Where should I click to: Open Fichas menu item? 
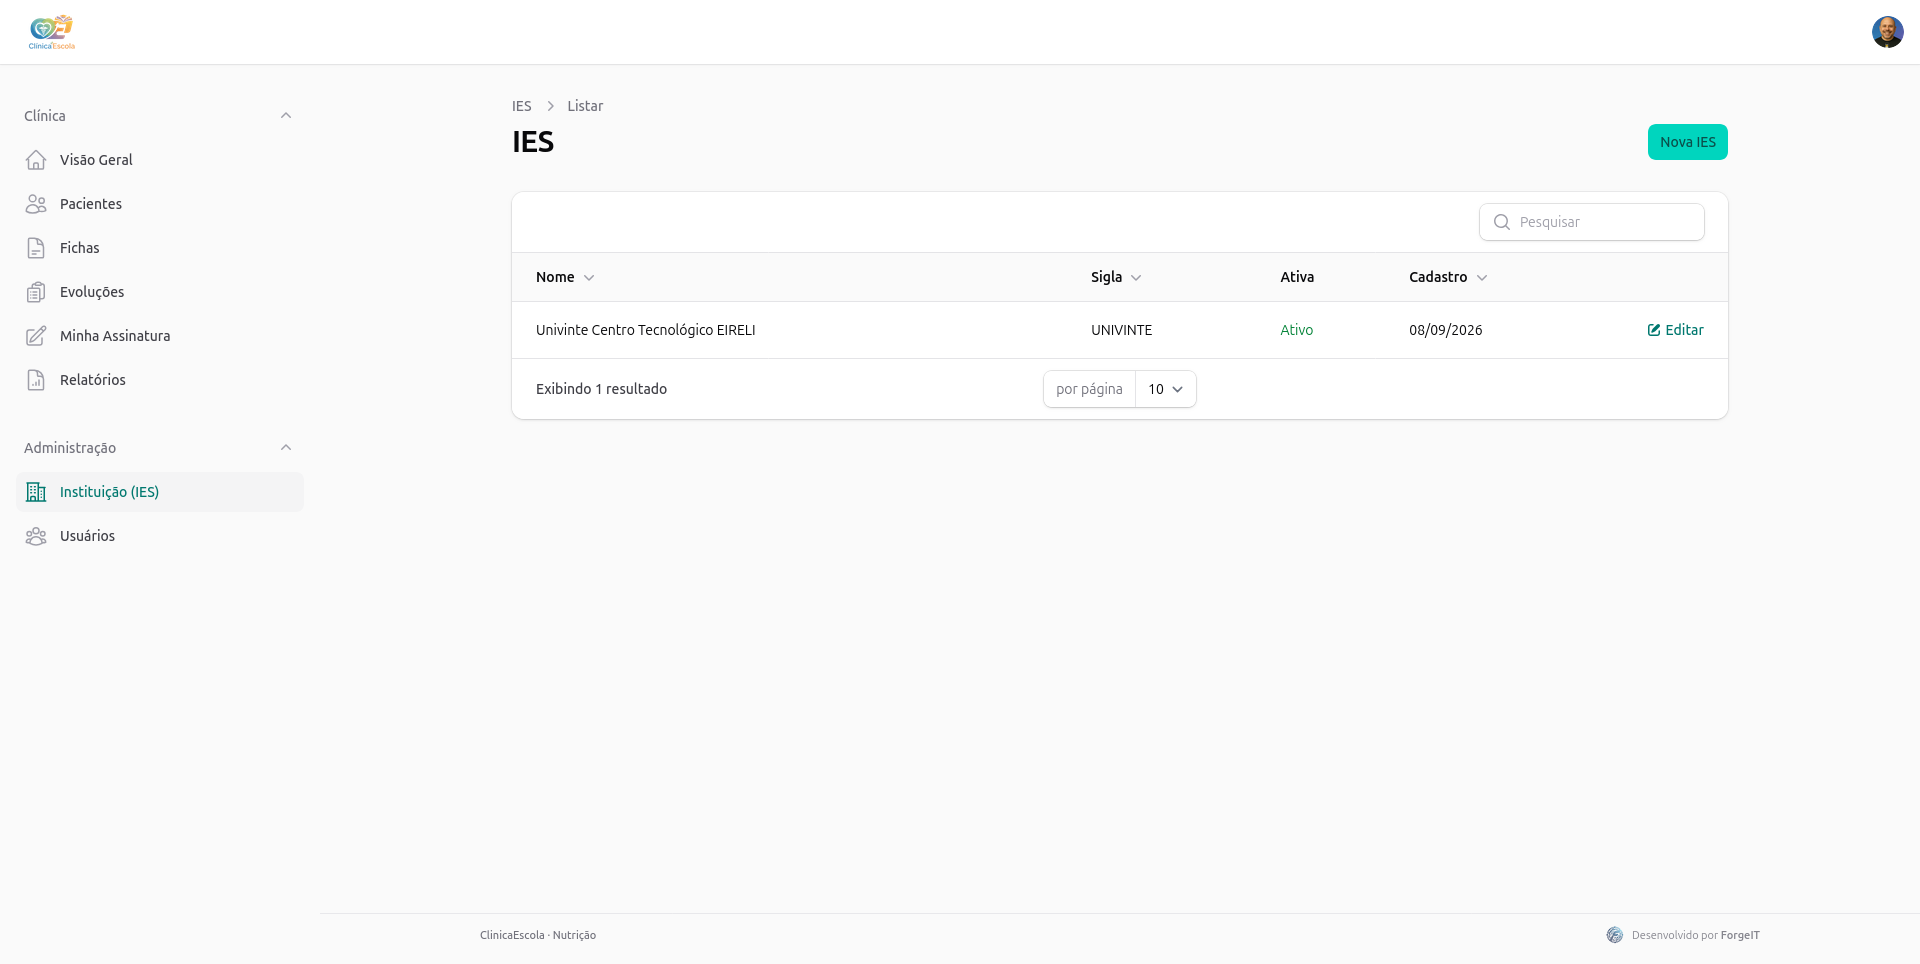(x=160, y=248)
